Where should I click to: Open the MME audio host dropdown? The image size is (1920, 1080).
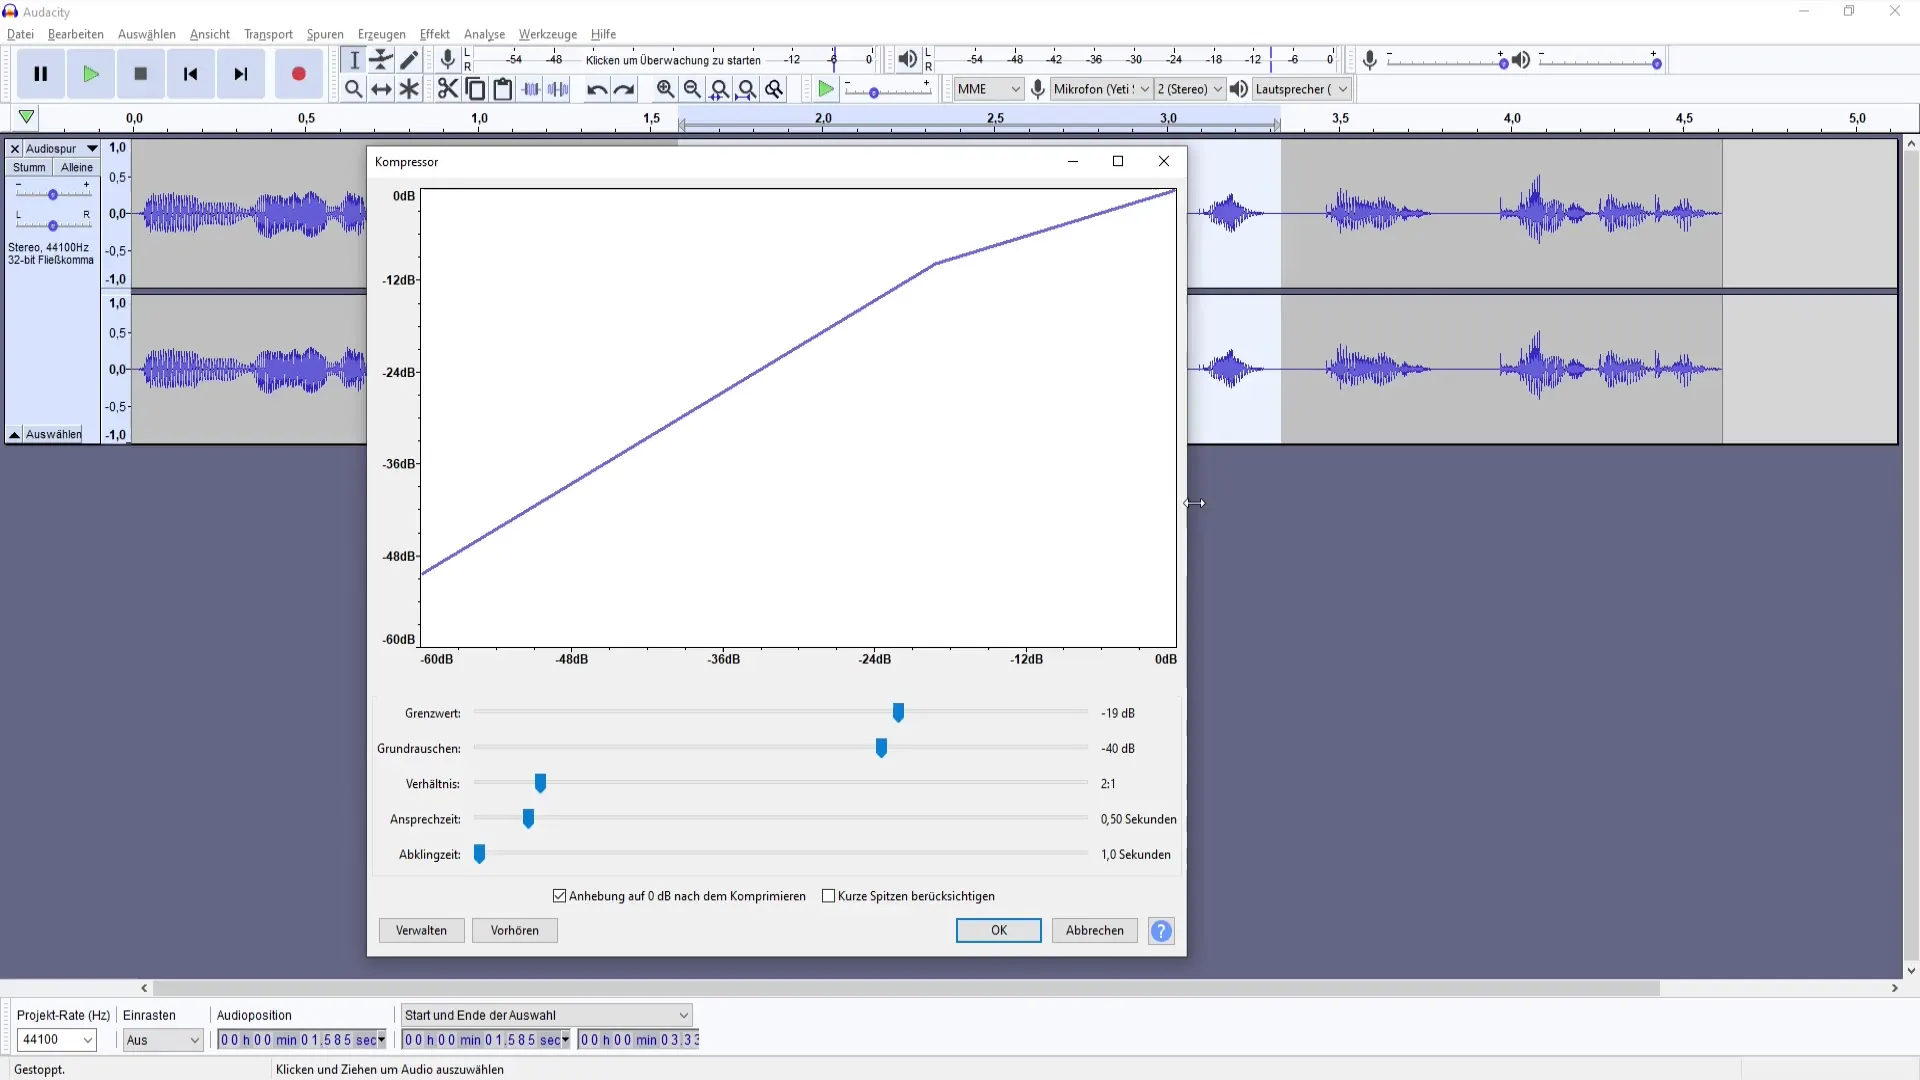pos(988,89)
